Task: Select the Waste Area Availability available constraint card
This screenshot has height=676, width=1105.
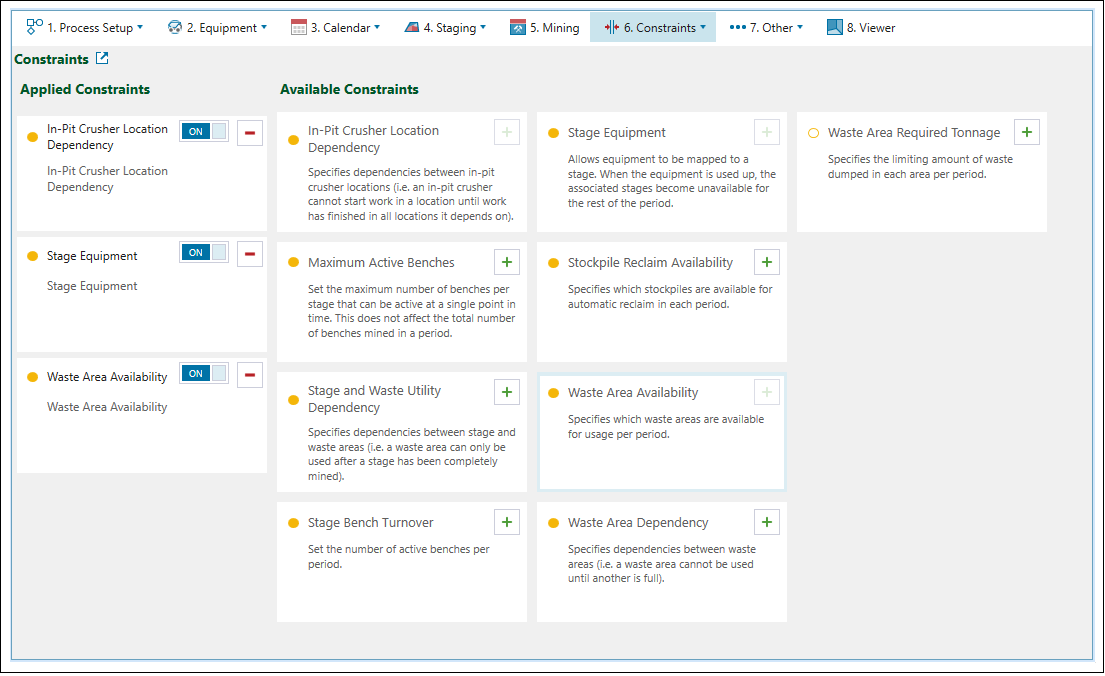Action: pos(662,432)
